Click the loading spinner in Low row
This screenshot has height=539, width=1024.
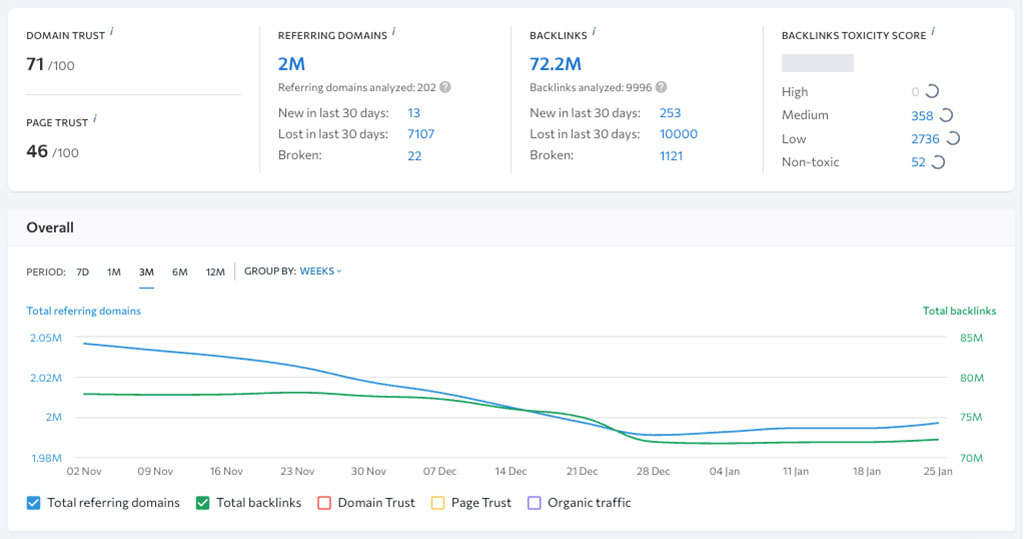pos(953,139)
